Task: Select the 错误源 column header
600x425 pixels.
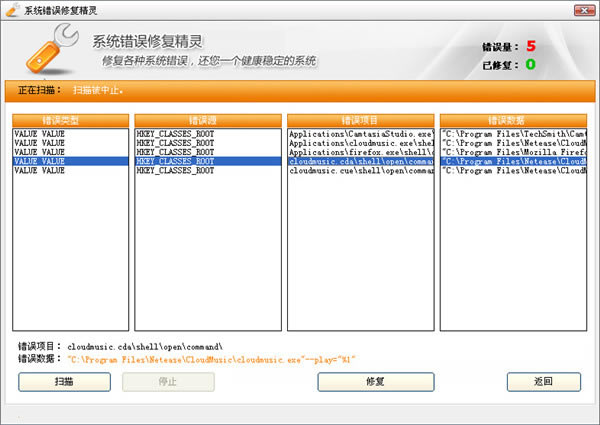Action: point(208,120)
